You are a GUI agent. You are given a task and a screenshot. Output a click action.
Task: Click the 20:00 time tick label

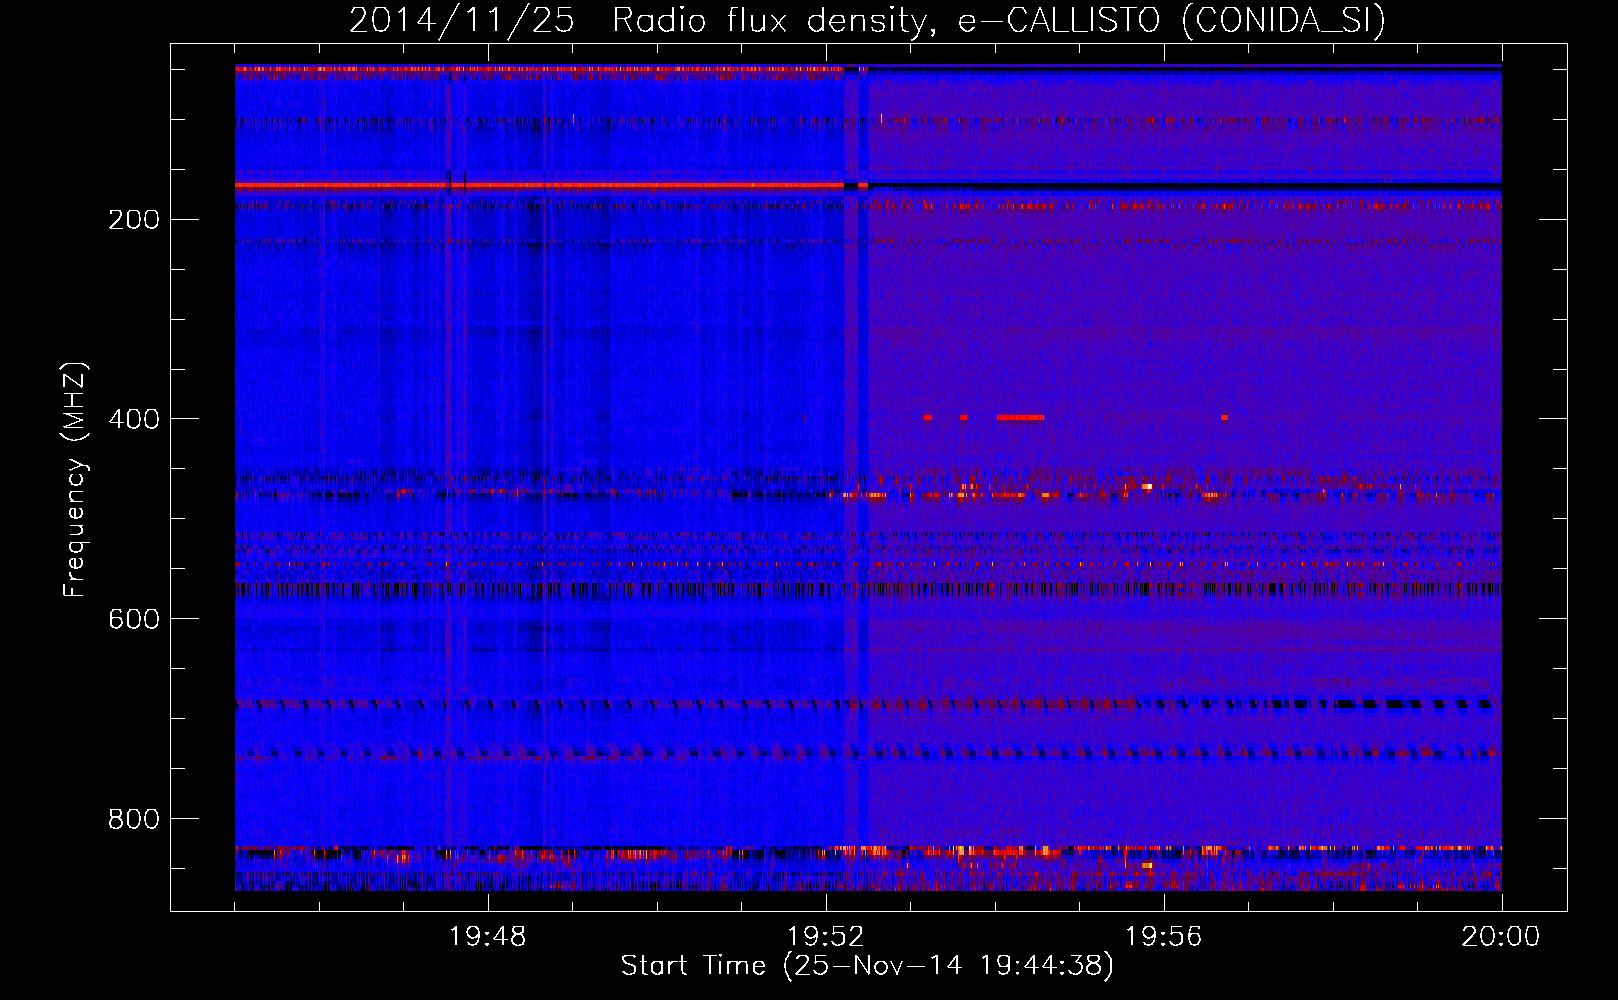(1501, 937)
